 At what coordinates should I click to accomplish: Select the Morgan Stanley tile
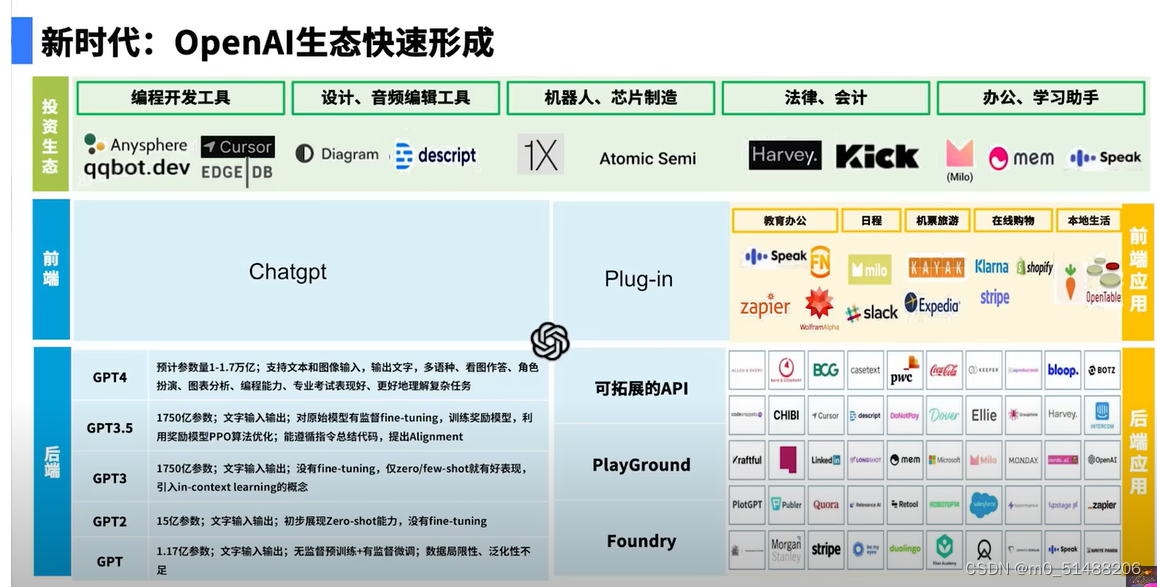click(786, 549)
